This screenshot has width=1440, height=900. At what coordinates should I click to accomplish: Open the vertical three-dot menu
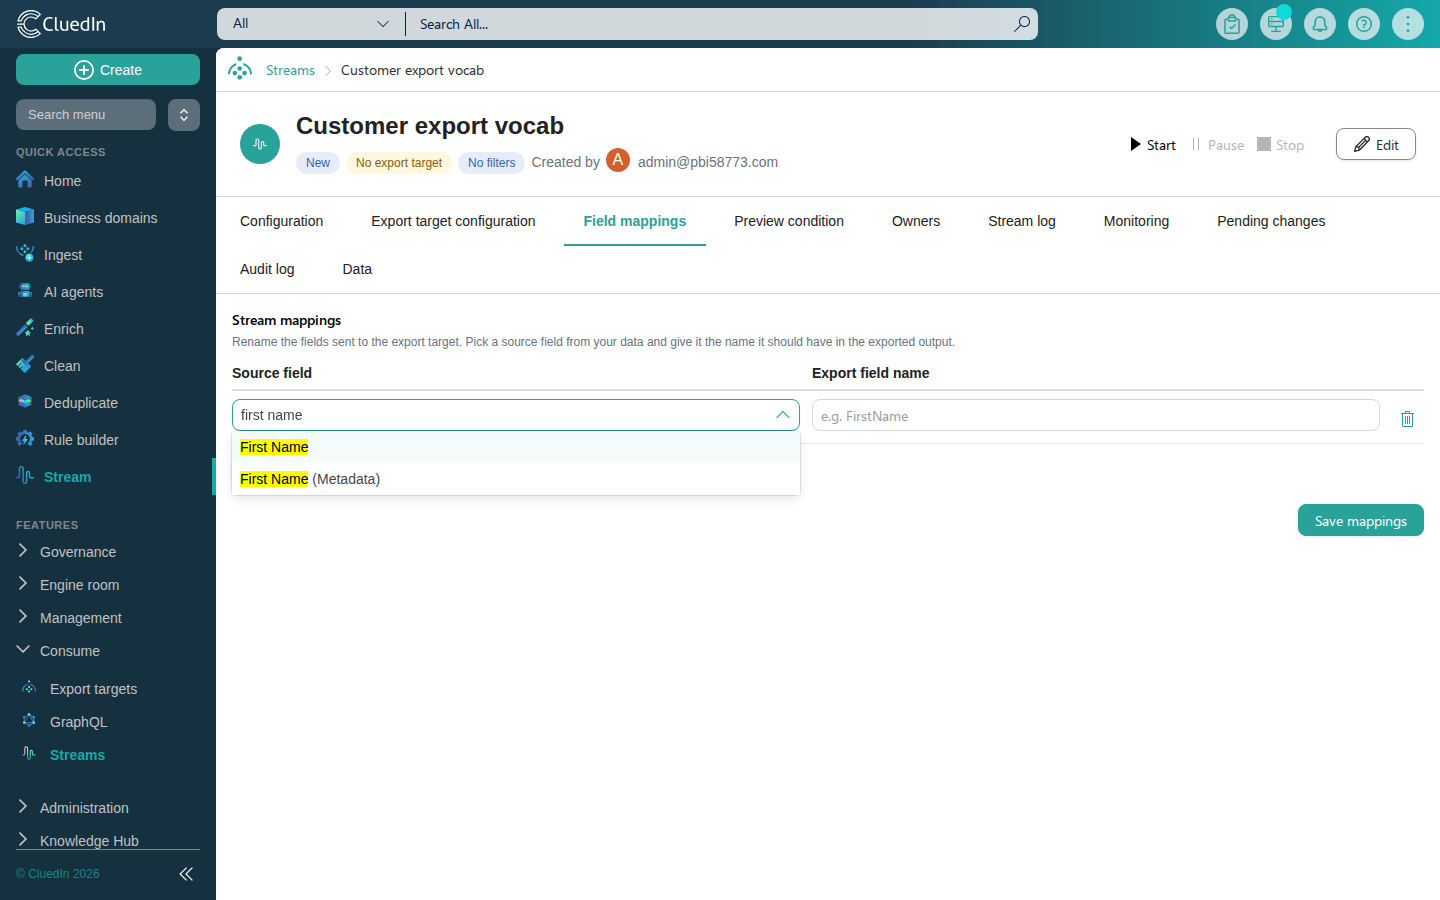click(1408, 24)
